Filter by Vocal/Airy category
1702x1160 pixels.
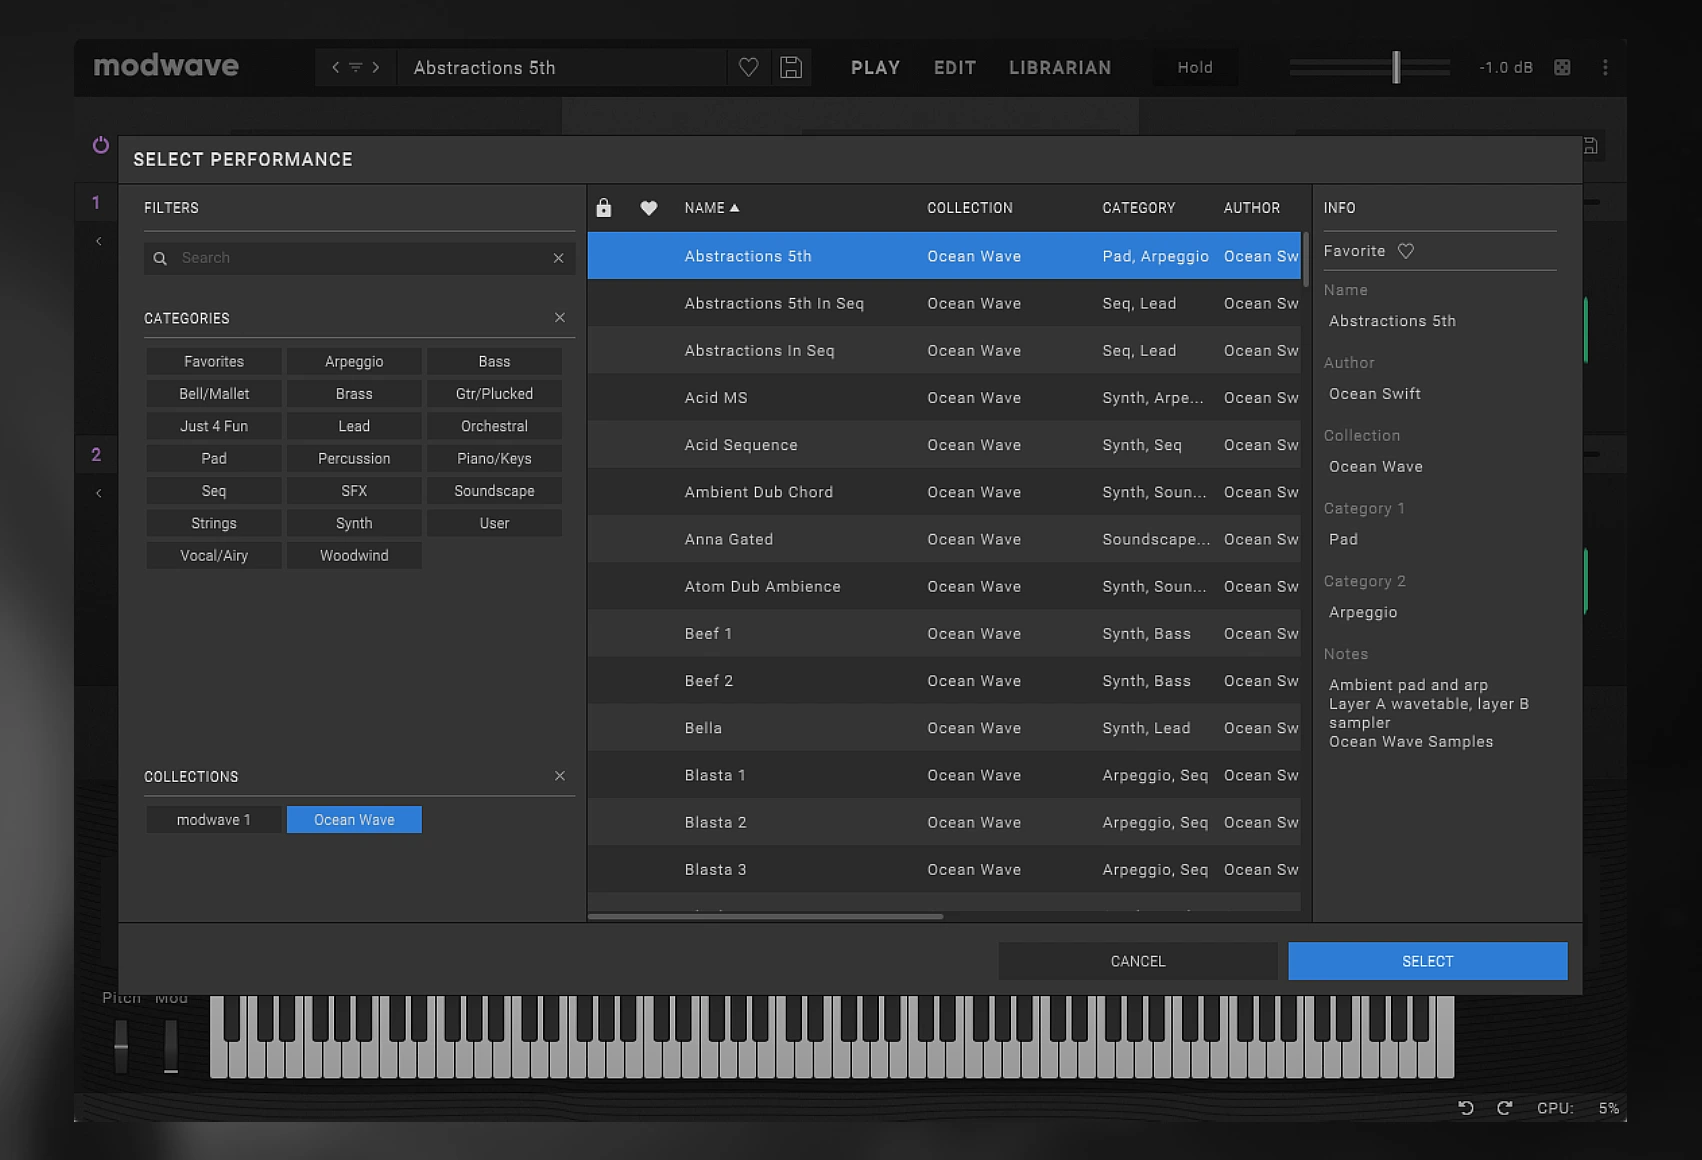point(214,556)
